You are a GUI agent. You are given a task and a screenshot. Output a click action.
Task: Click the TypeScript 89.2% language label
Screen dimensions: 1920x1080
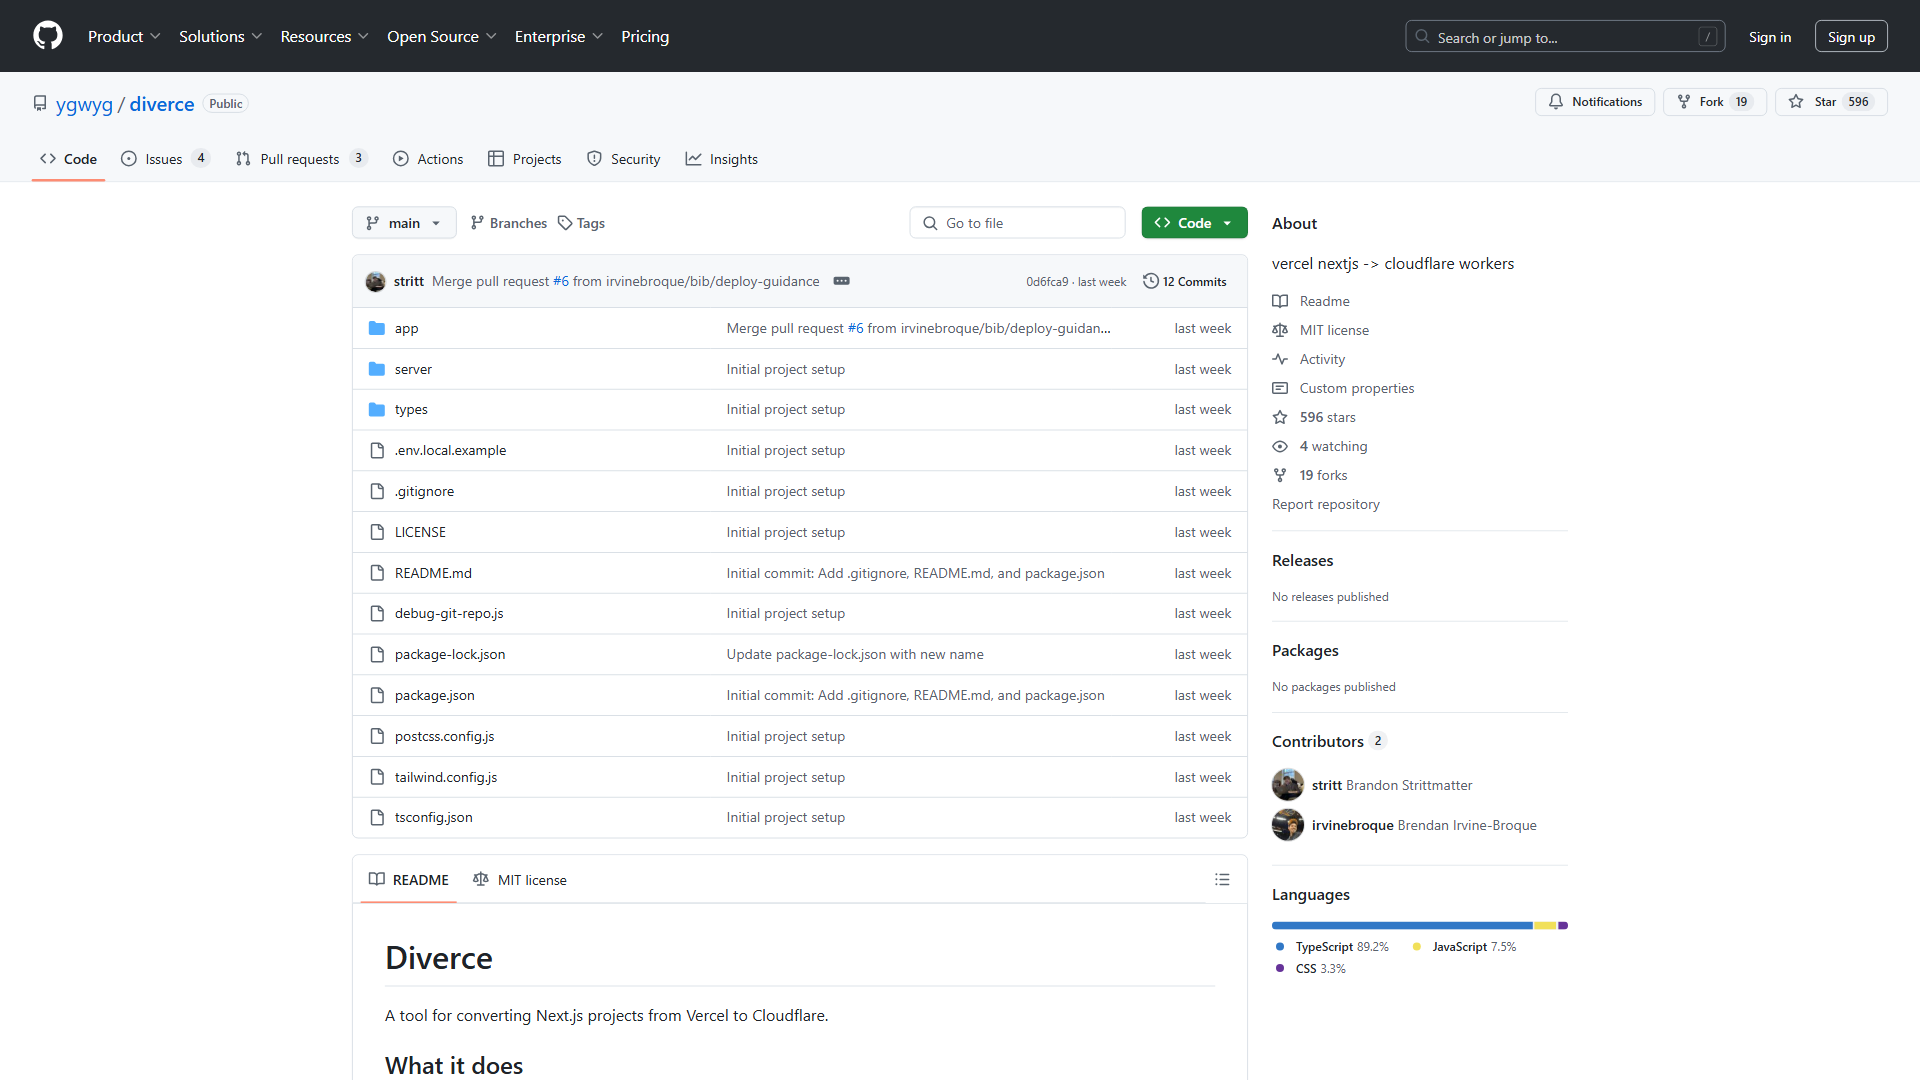point(1333,947)
